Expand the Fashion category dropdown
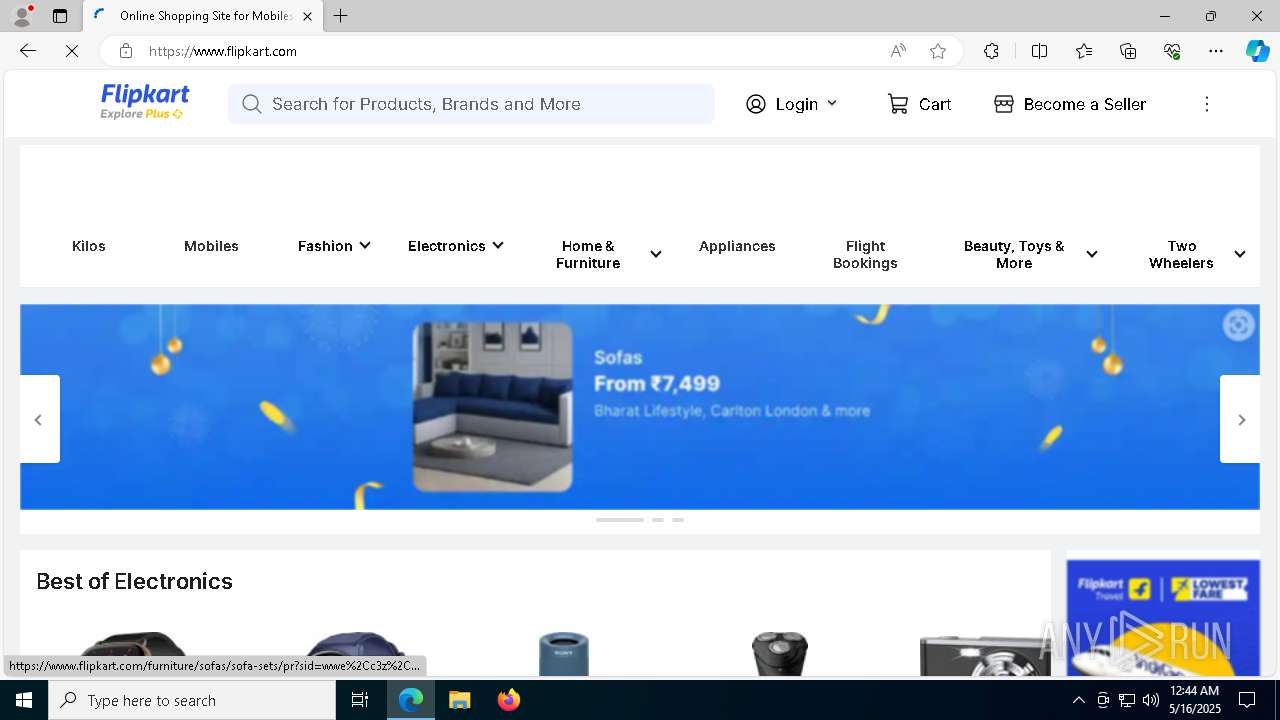Screen dimensions: 1280x720 334,246
